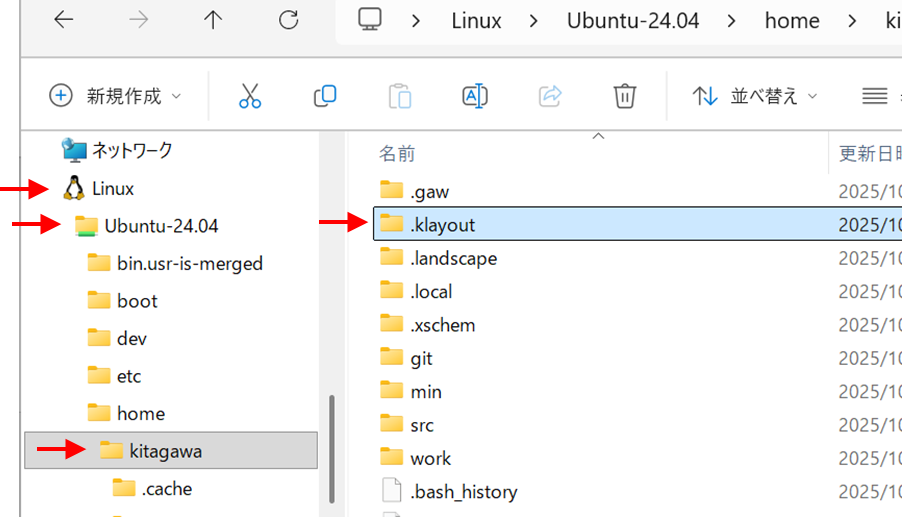Click the Copy icon in toolbar
This screenshot has height=517, width=902.
325,96
